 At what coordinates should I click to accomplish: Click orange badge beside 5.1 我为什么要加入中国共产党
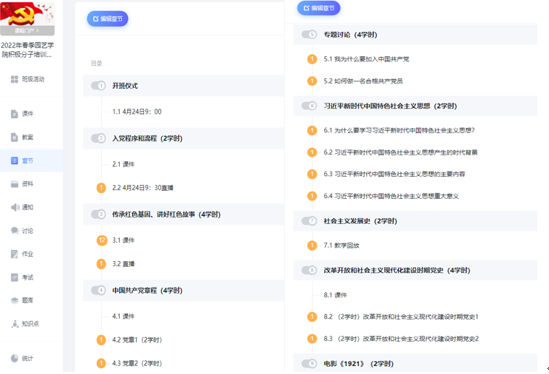tap(312, 59)
